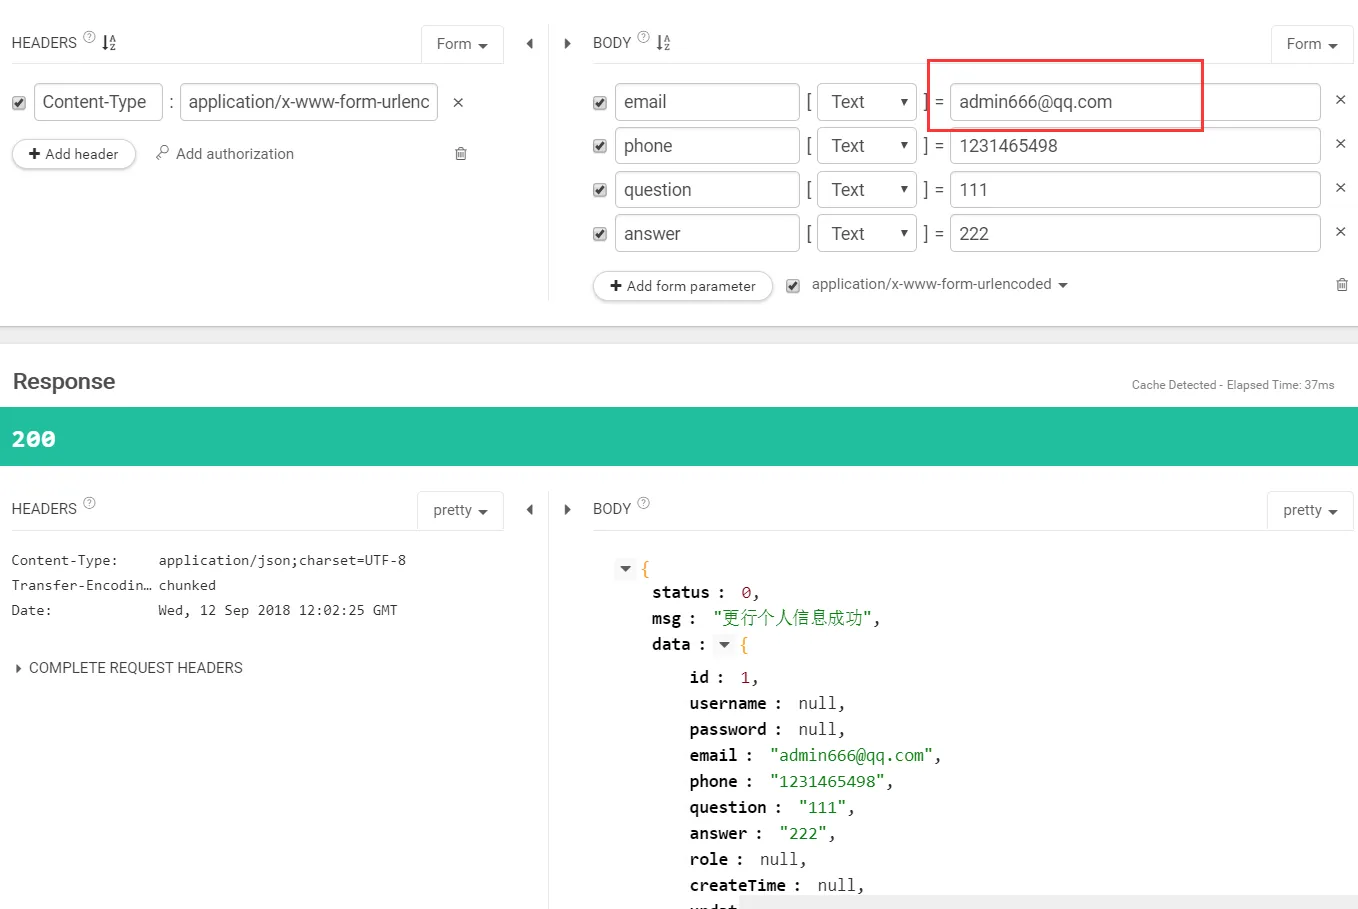Edit the 111 value field

1135,190
